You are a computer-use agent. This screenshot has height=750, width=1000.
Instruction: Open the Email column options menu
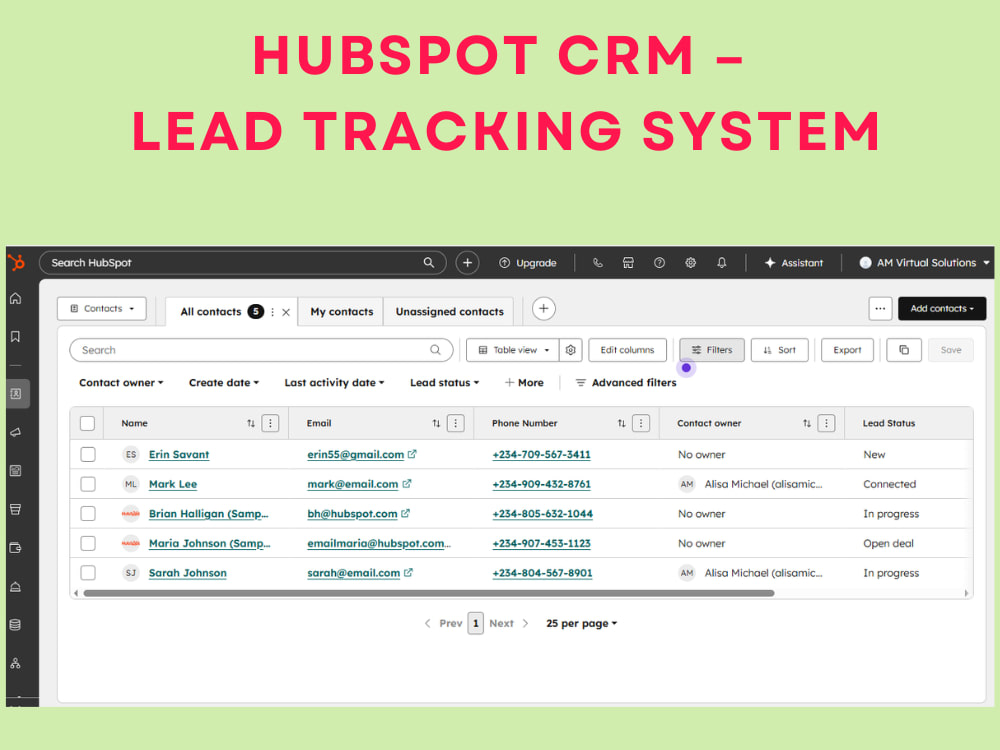[x=455, y=423]
